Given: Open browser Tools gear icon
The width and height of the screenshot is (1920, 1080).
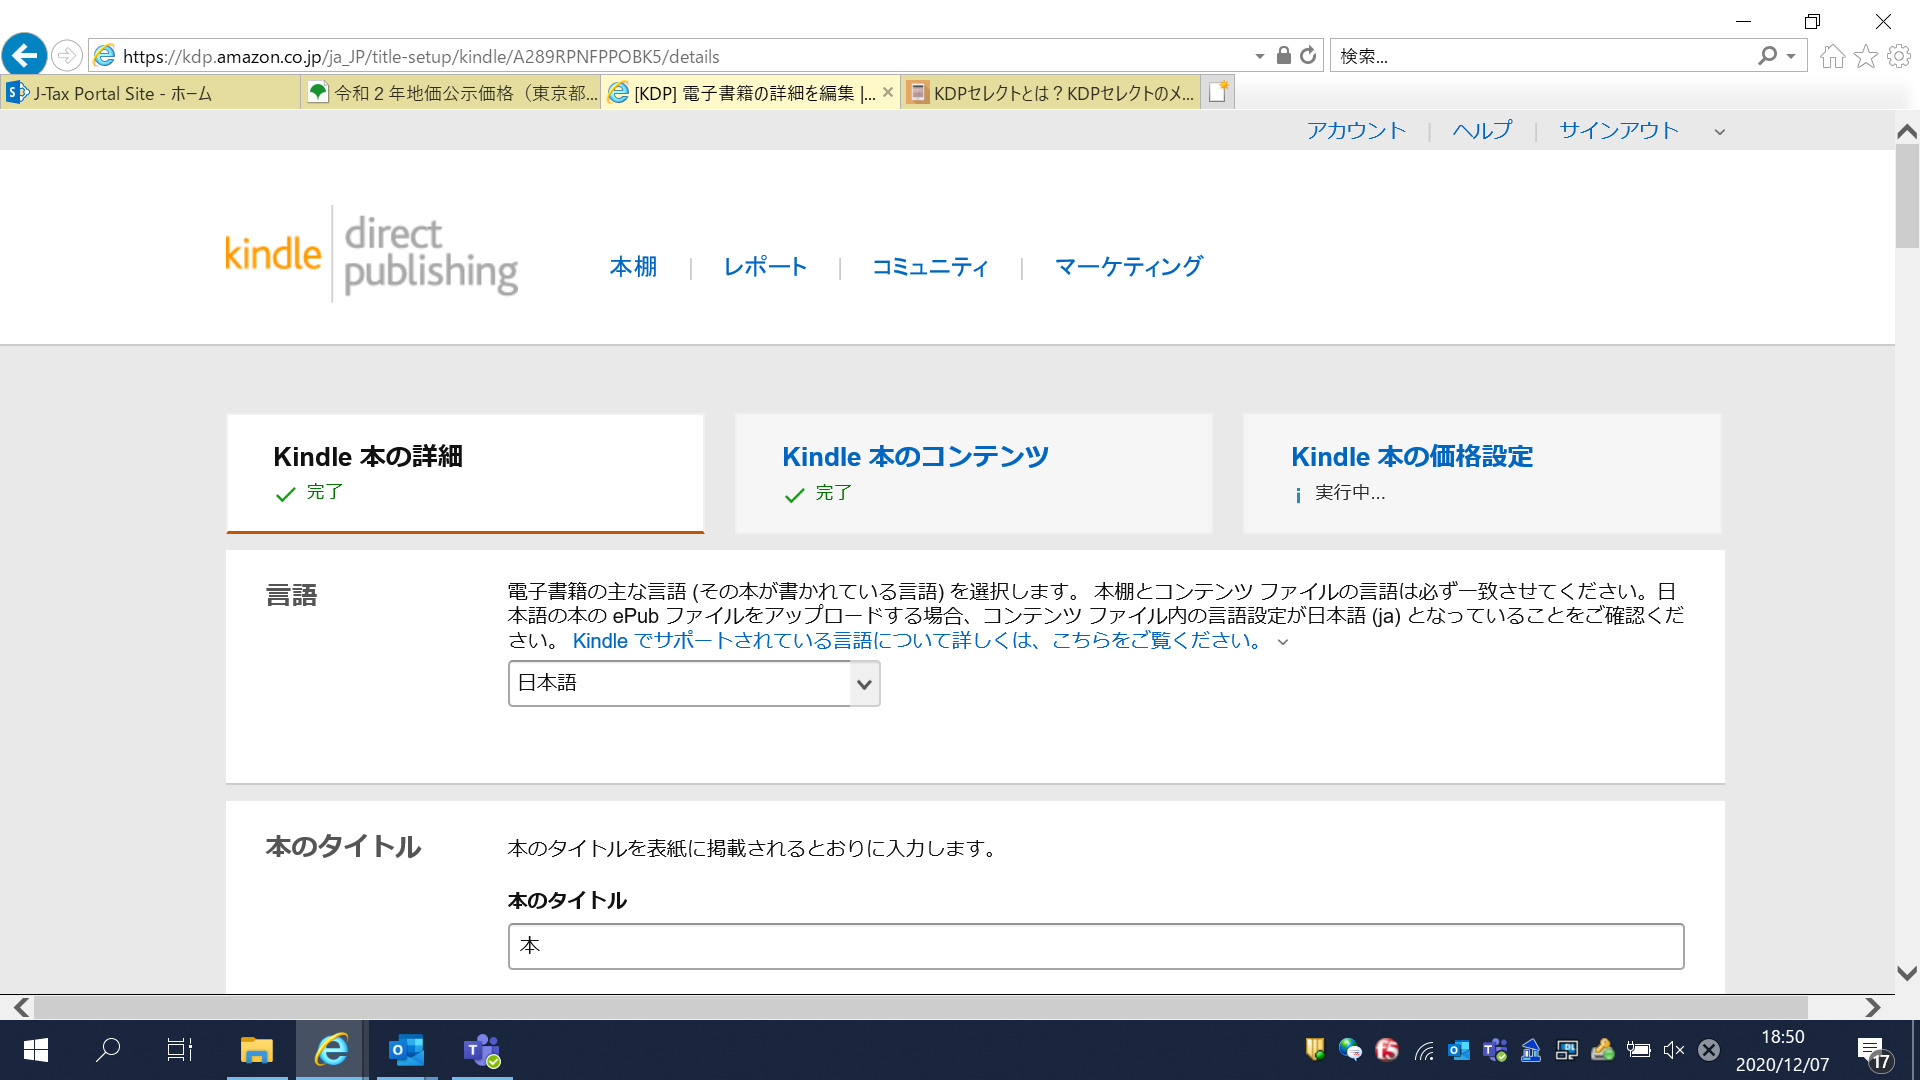Looking at the screenshot, I should 1899,56.
